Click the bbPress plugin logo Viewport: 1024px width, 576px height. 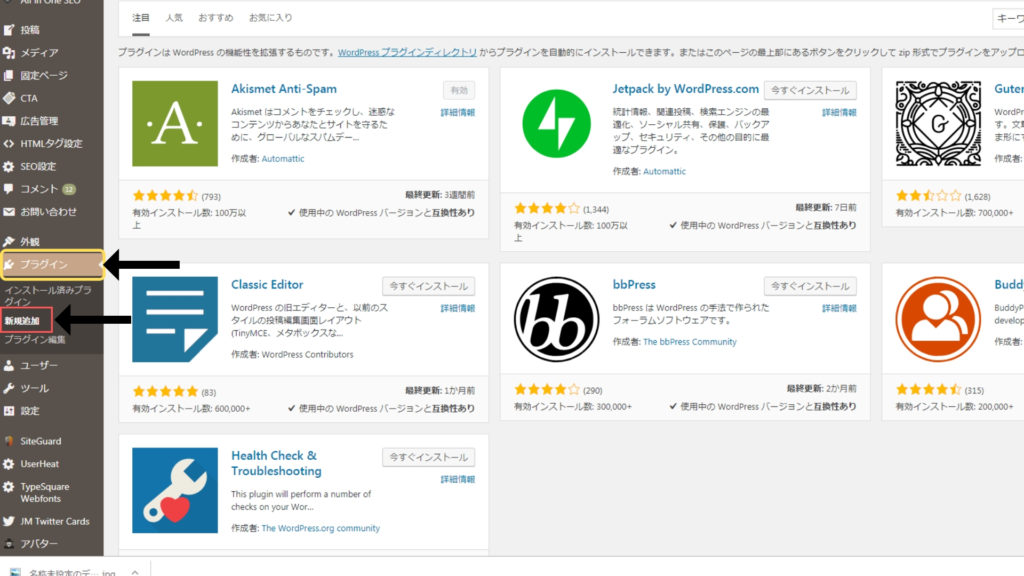[556, 319]
